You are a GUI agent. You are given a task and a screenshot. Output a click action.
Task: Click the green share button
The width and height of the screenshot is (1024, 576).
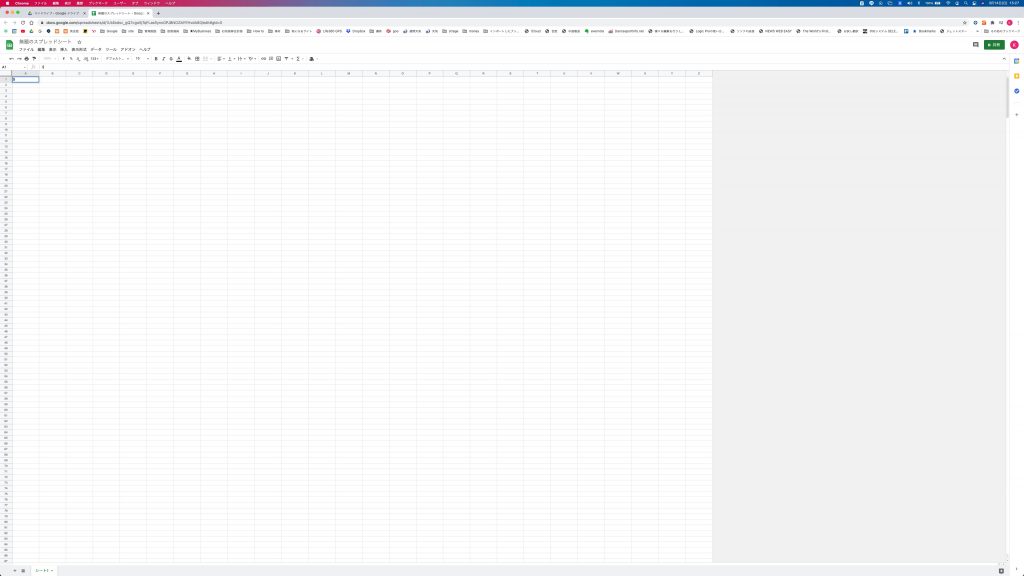click(x=994, y=44)
